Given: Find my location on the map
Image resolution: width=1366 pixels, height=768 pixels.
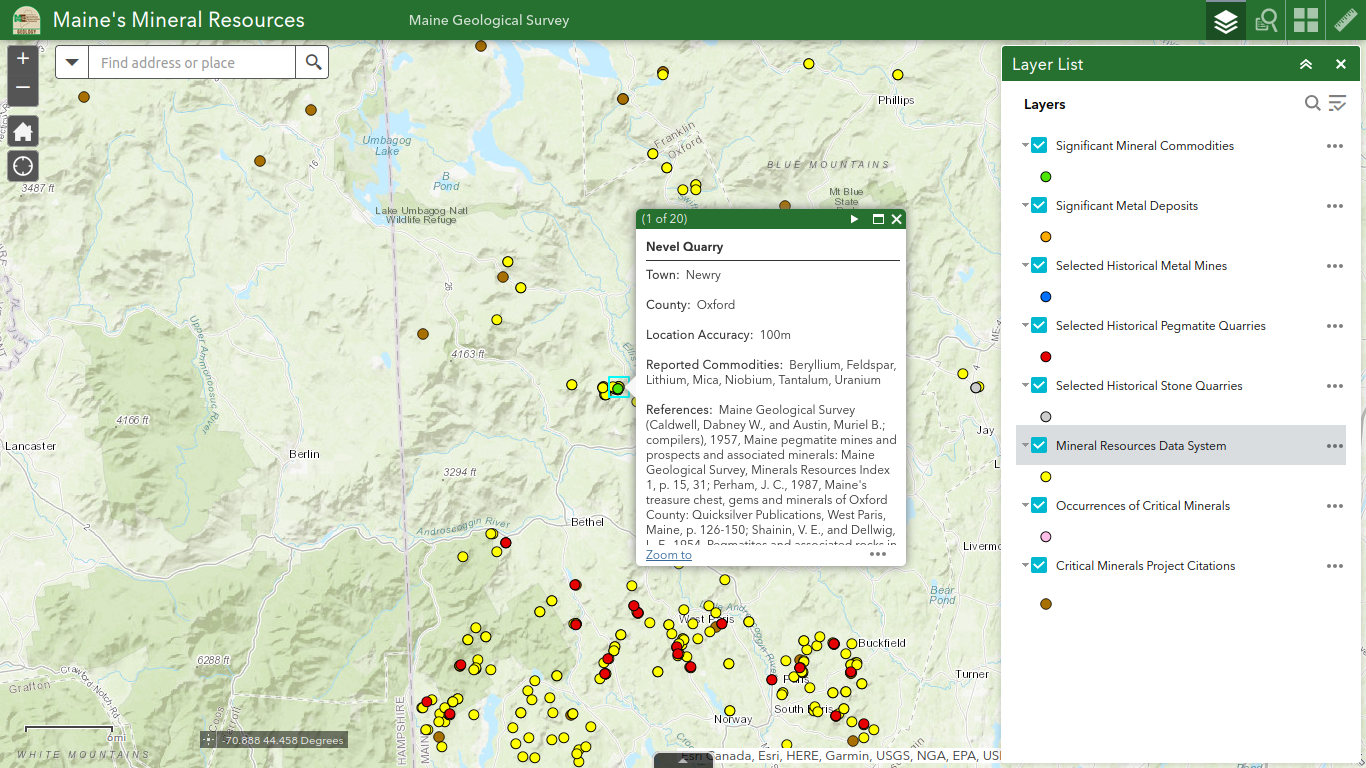Looking at the screenshot, I should (23, 166).
